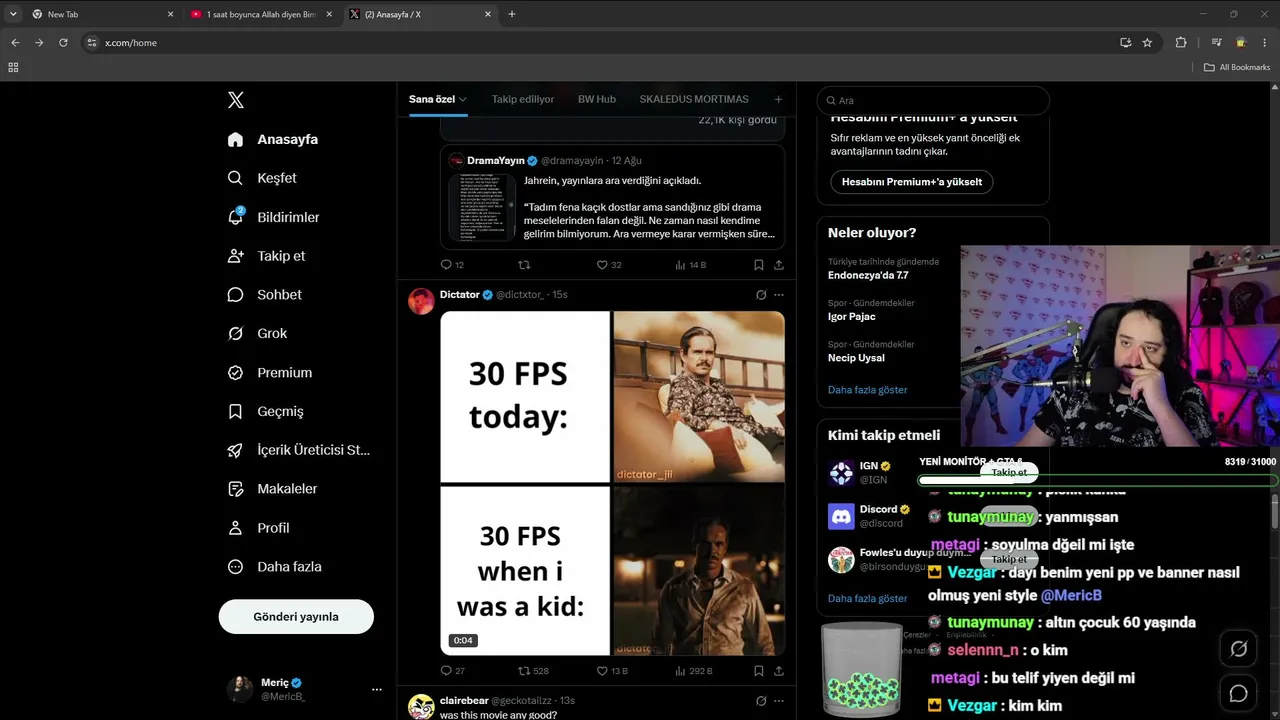Screen dimensions: 1280x720
Task: Open Chrome tab search dropdown arrow
Action: [13, 14]
